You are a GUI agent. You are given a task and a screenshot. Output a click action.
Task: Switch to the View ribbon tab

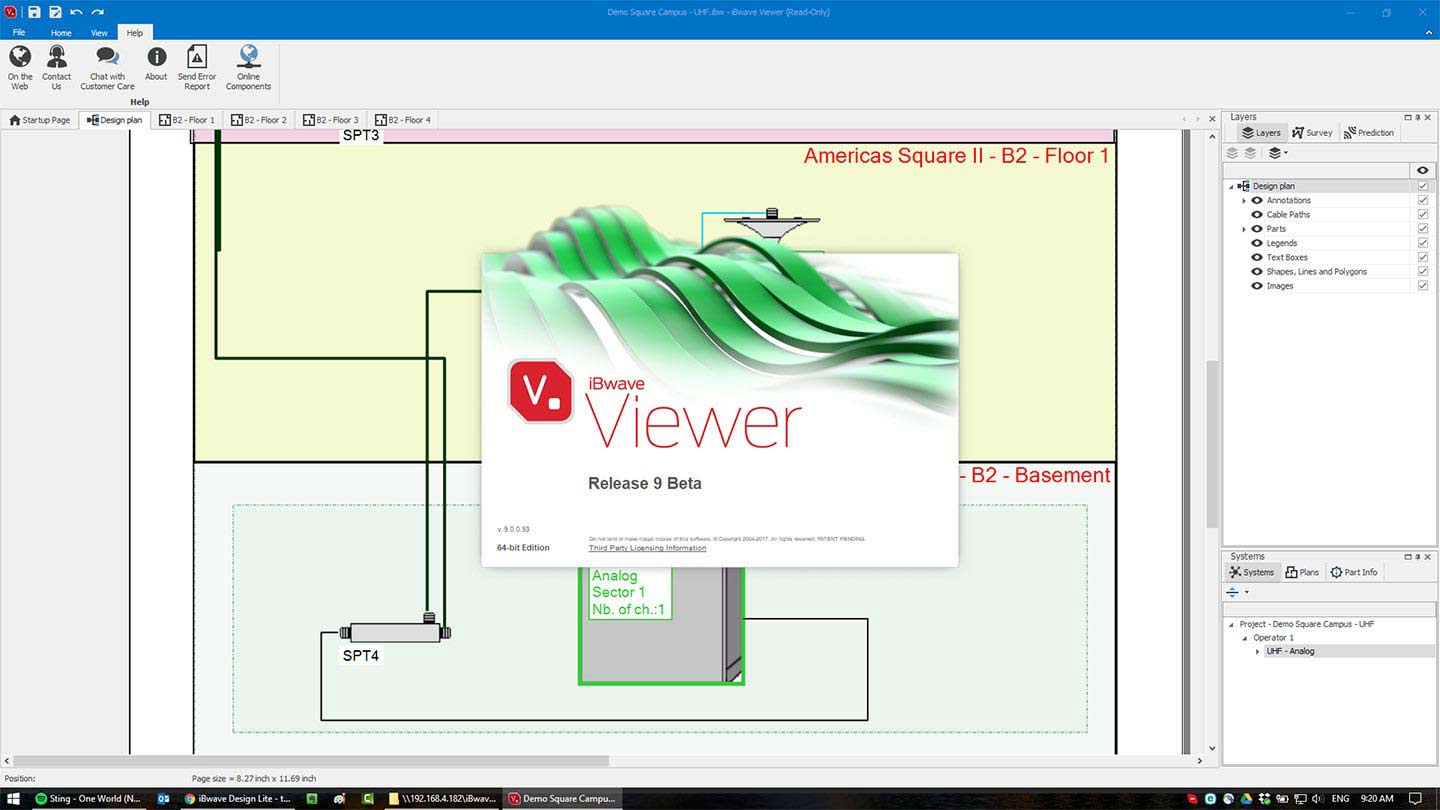99,33
